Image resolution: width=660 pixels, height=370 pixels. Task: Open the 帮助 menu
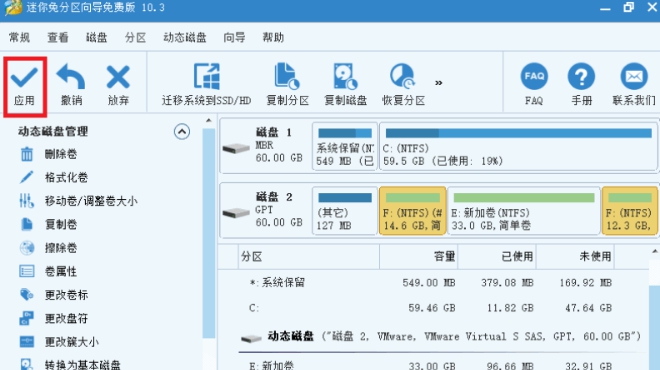273,37
